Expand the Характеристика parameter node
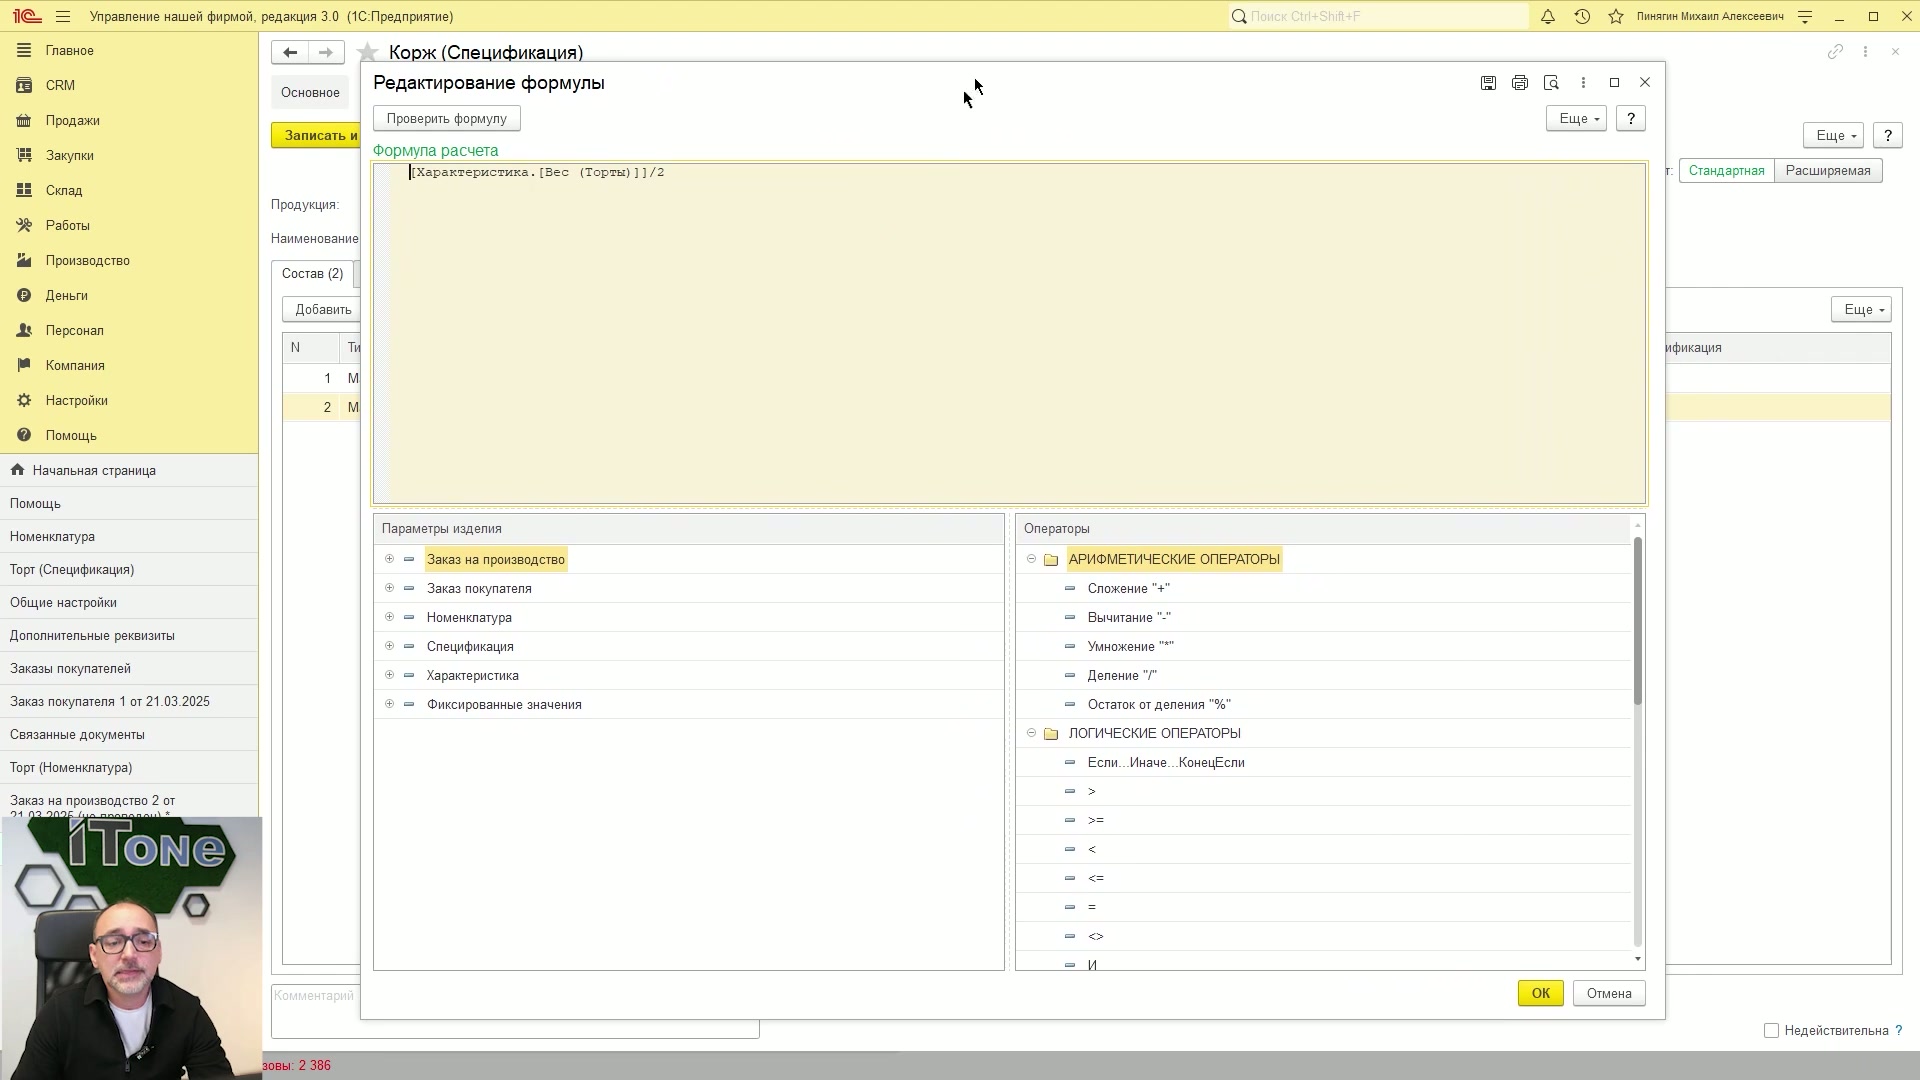This screenshot has width=1920, height=1080. [x=389, y=675]
